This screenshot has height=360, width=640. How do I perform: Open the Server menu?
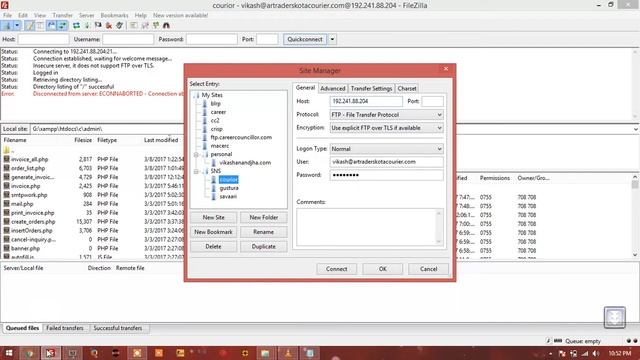87,15
